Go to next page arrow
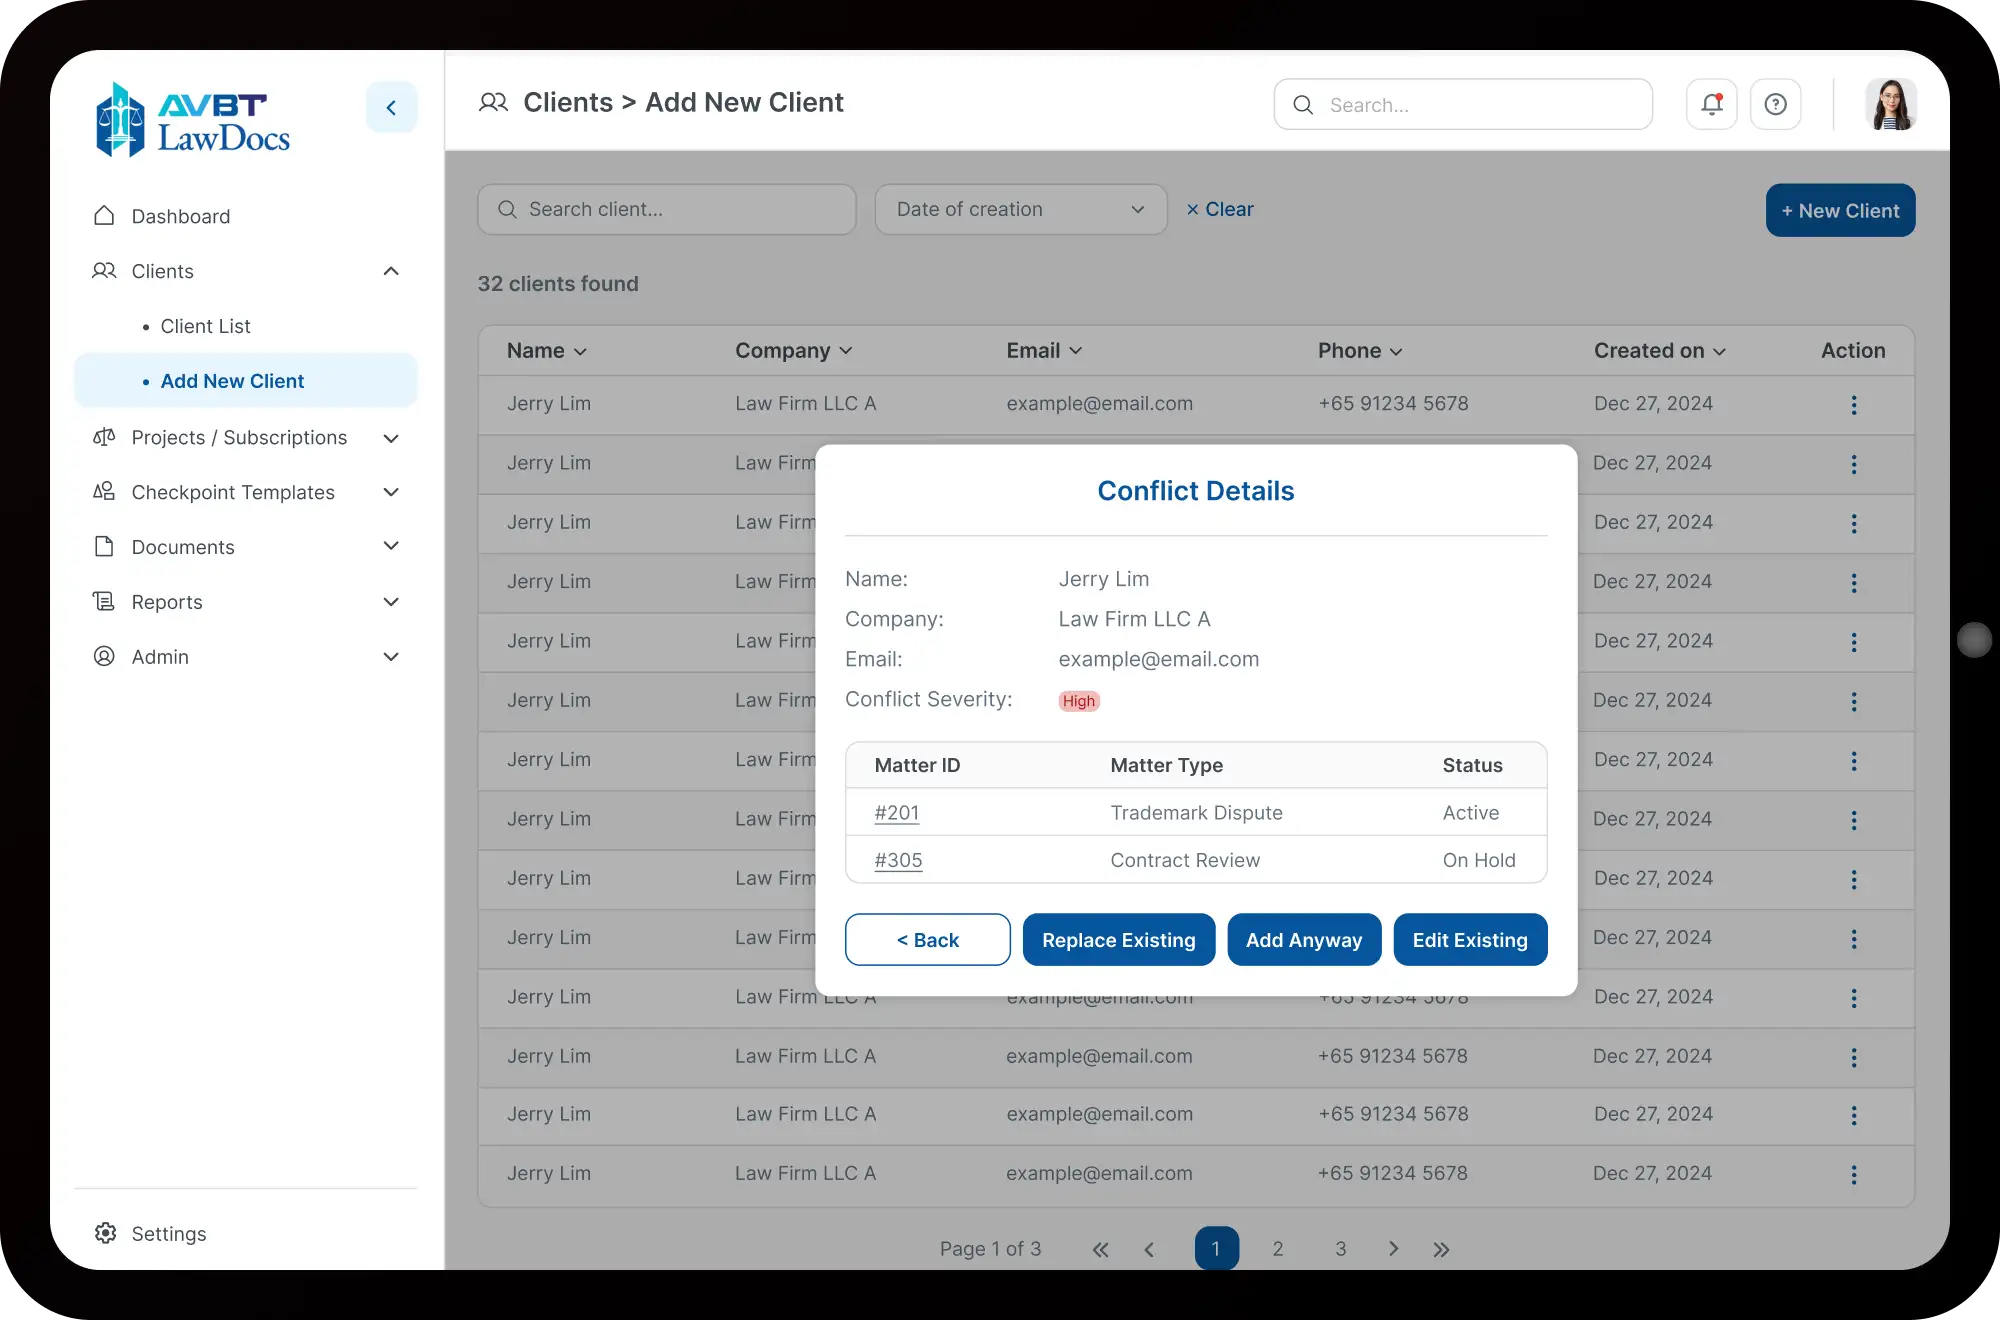This screenshot has height=1320, width=2000. click(1393, 1249)
